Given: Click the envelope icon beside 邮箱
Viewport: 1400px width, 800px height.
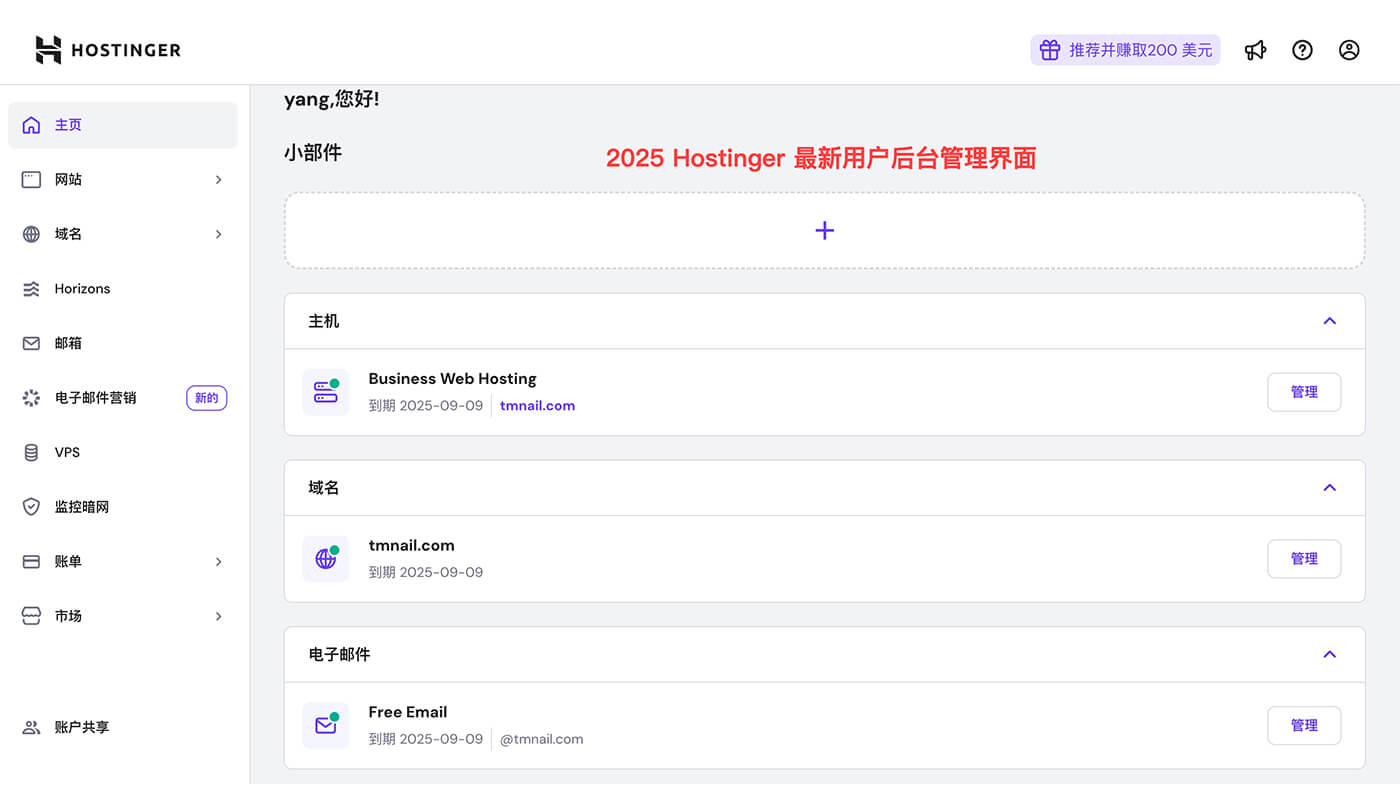Looking at the screenshot, I should click(x=32, y=343).
